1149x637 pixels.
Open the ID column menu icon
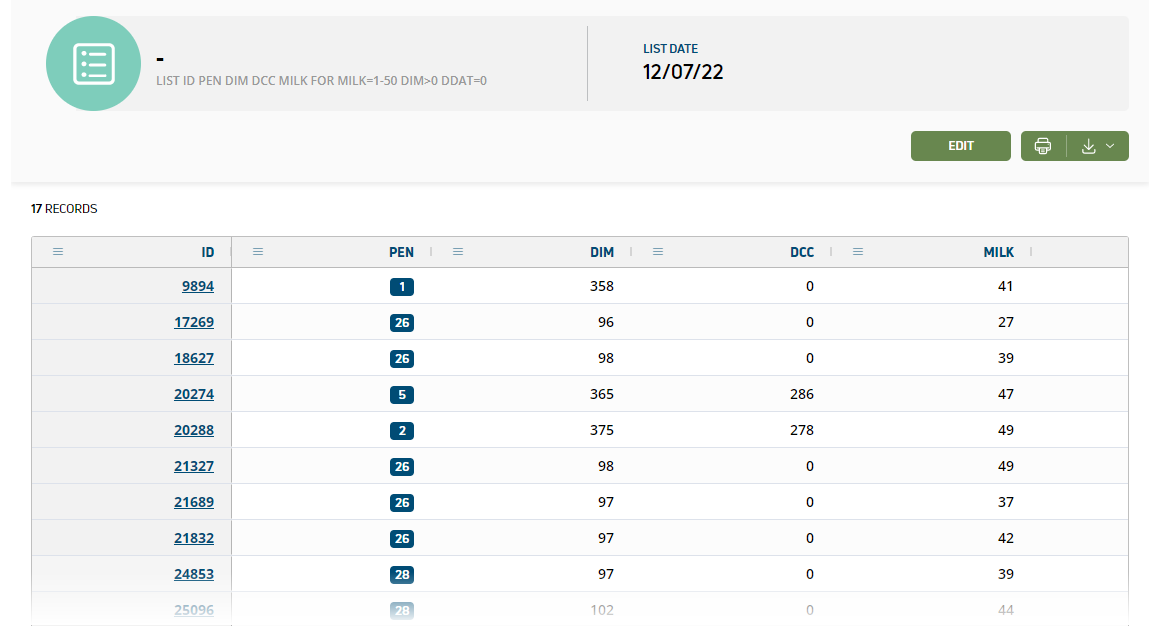click(x=58, y=252)
